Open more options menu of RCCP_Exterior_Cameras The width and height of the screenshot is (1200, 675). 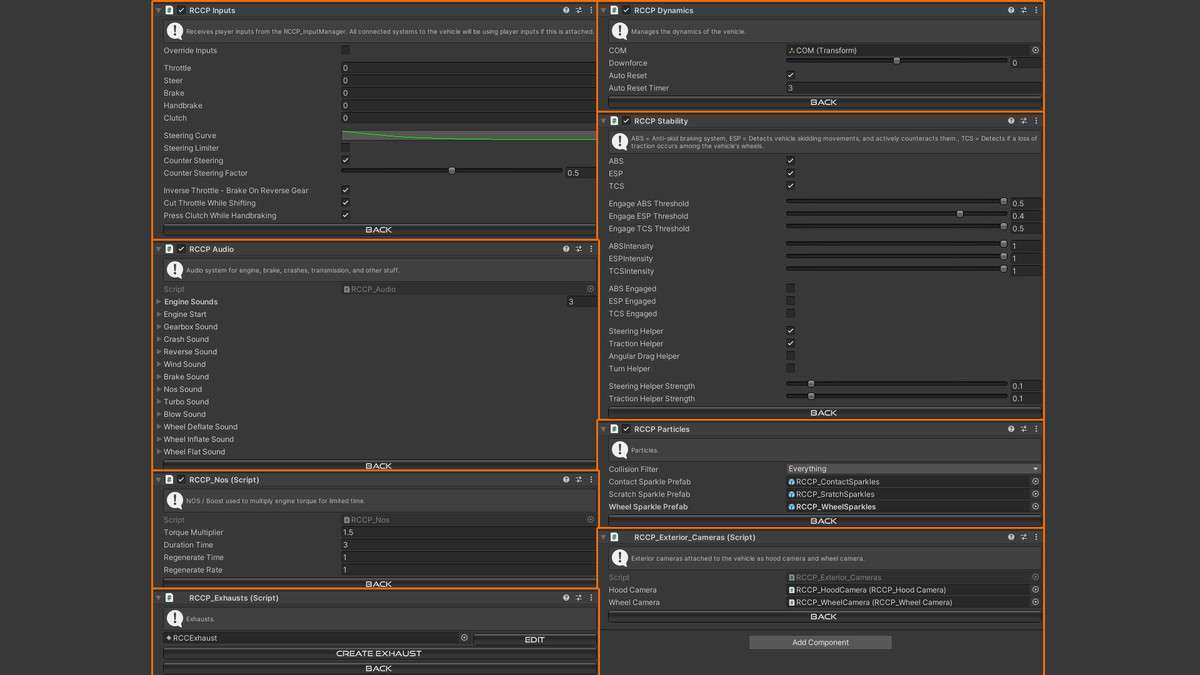point(1036,537)
